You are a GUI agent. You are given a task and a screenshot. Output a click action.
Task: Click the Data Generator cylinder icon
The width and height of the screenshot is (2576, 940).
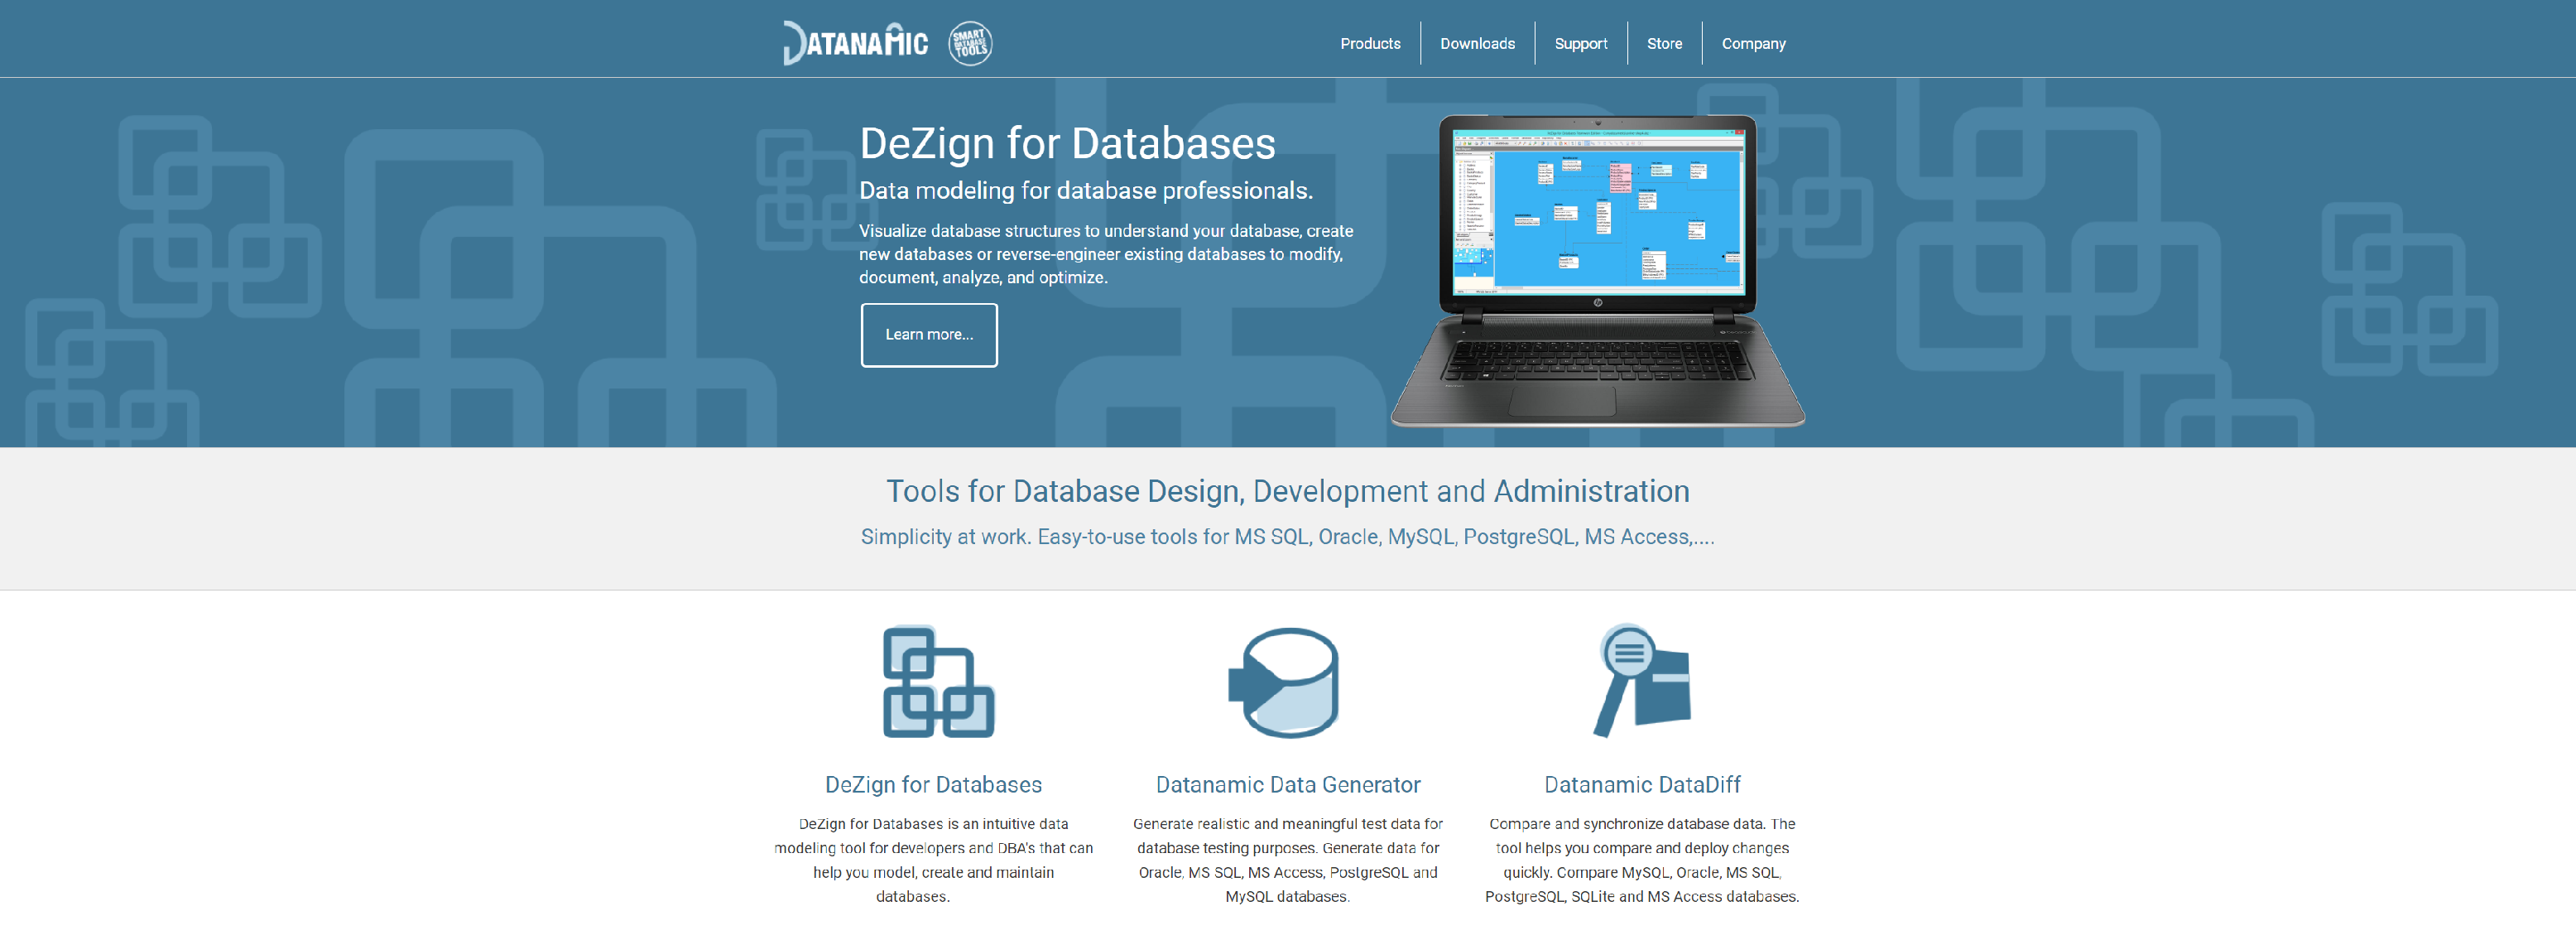[1284, 683]
